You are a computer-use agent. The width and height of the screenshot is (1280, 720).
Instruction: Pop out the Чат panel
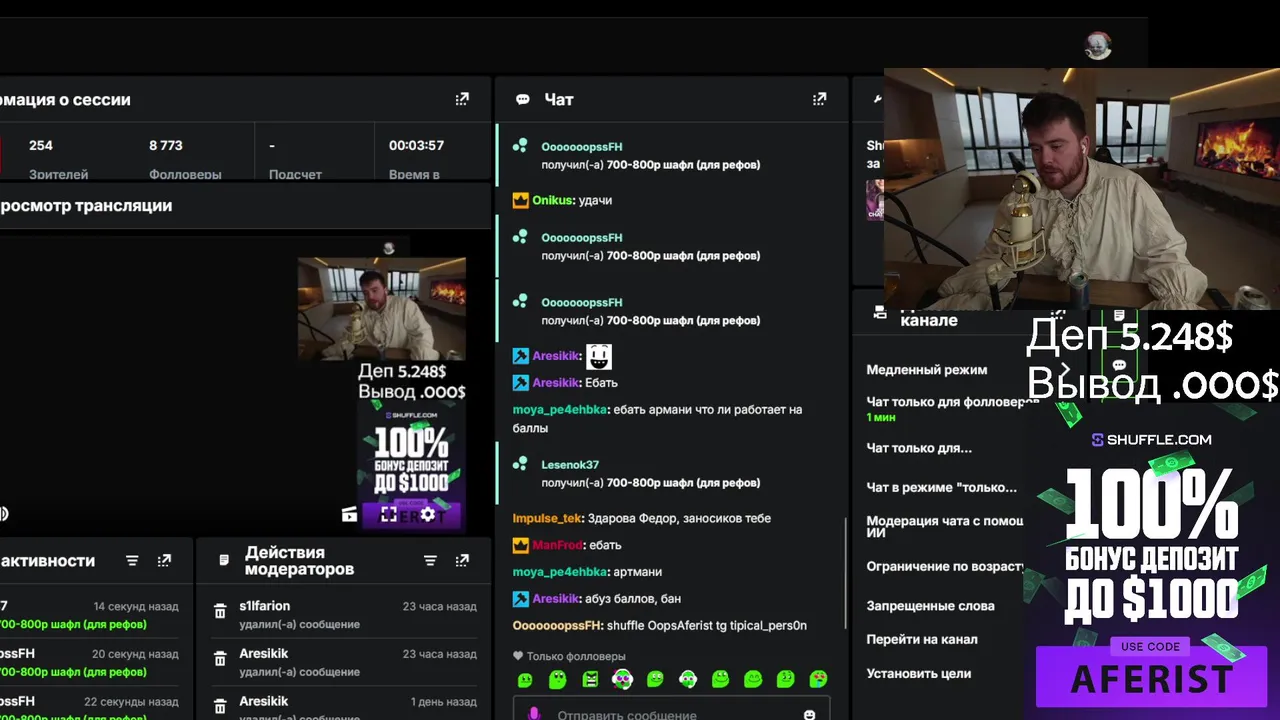819,99
